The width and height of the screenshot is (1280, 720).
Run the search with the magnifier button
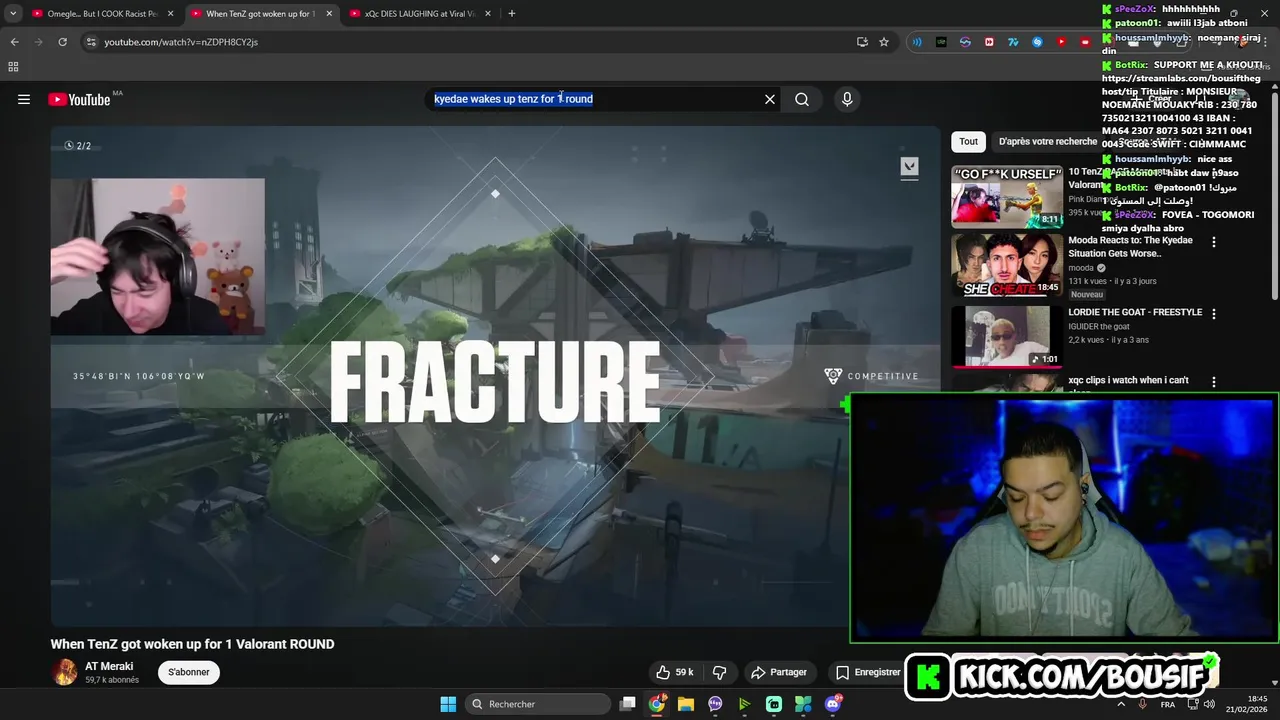point(802,99)
